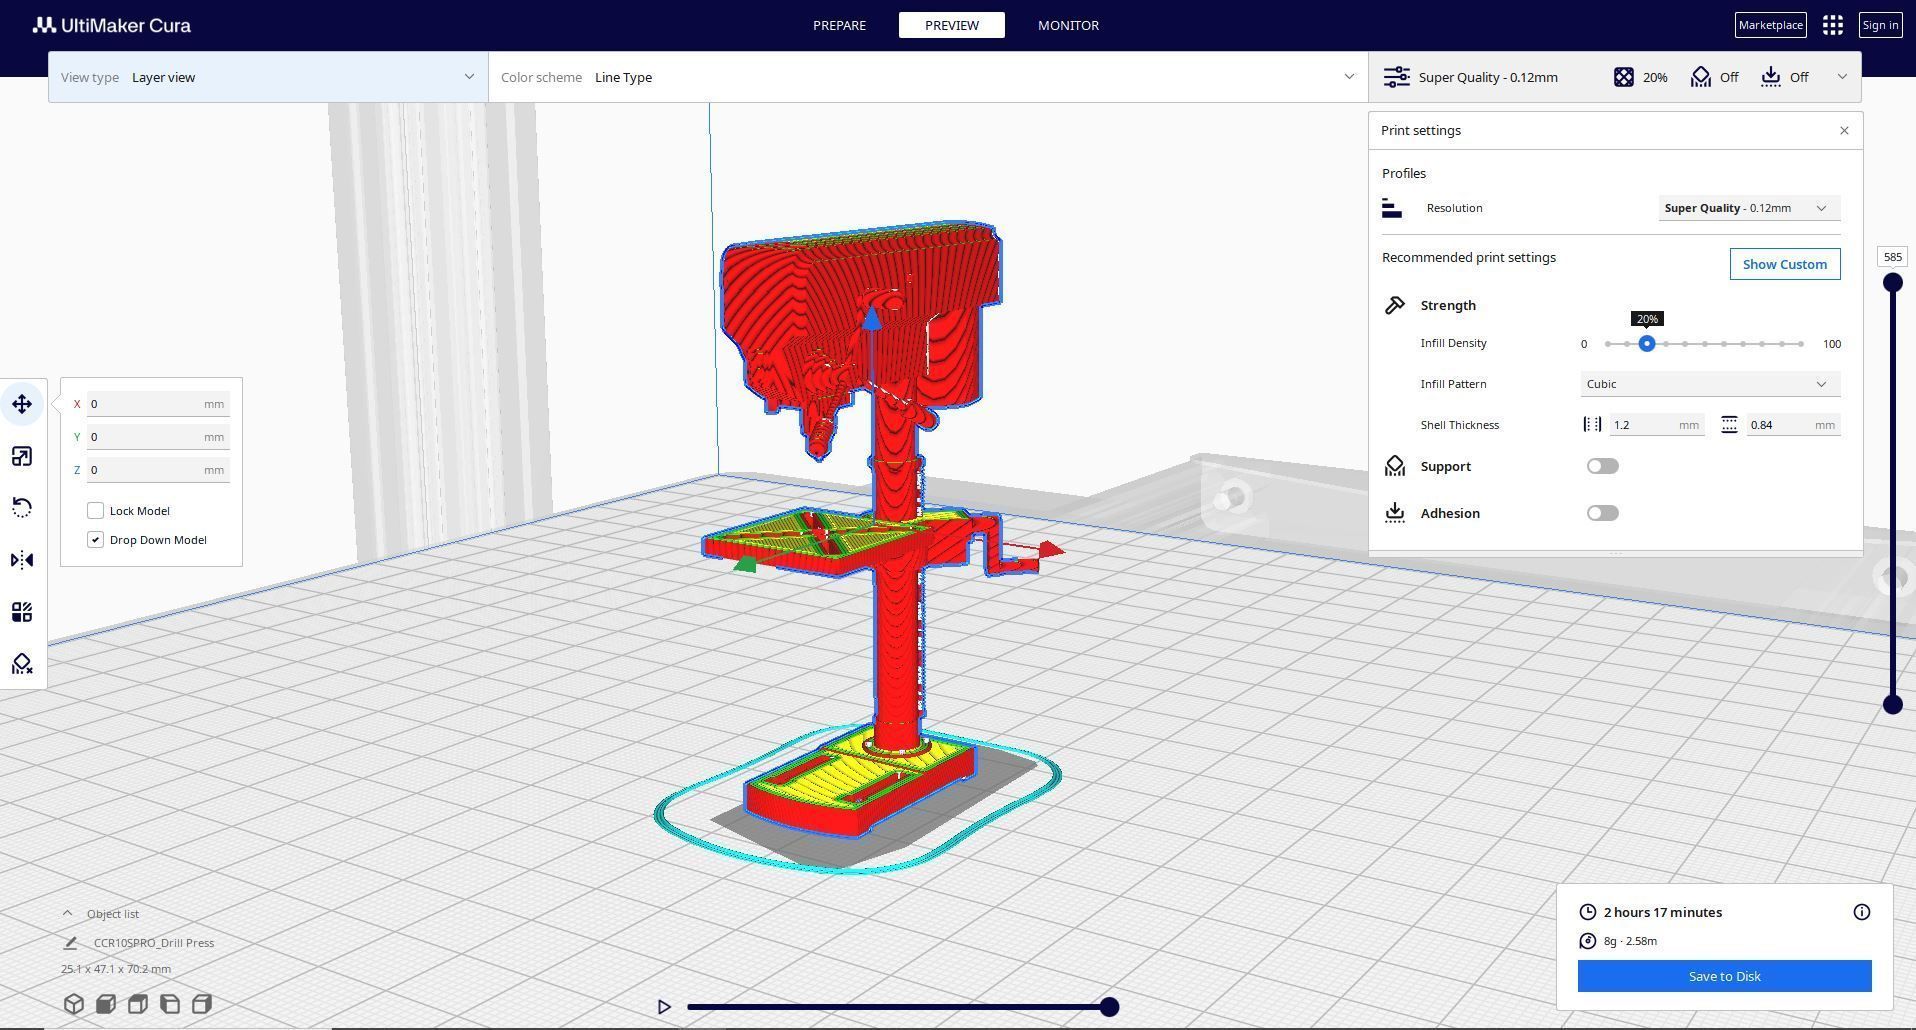Select the Mirror tool

point(22,560)
